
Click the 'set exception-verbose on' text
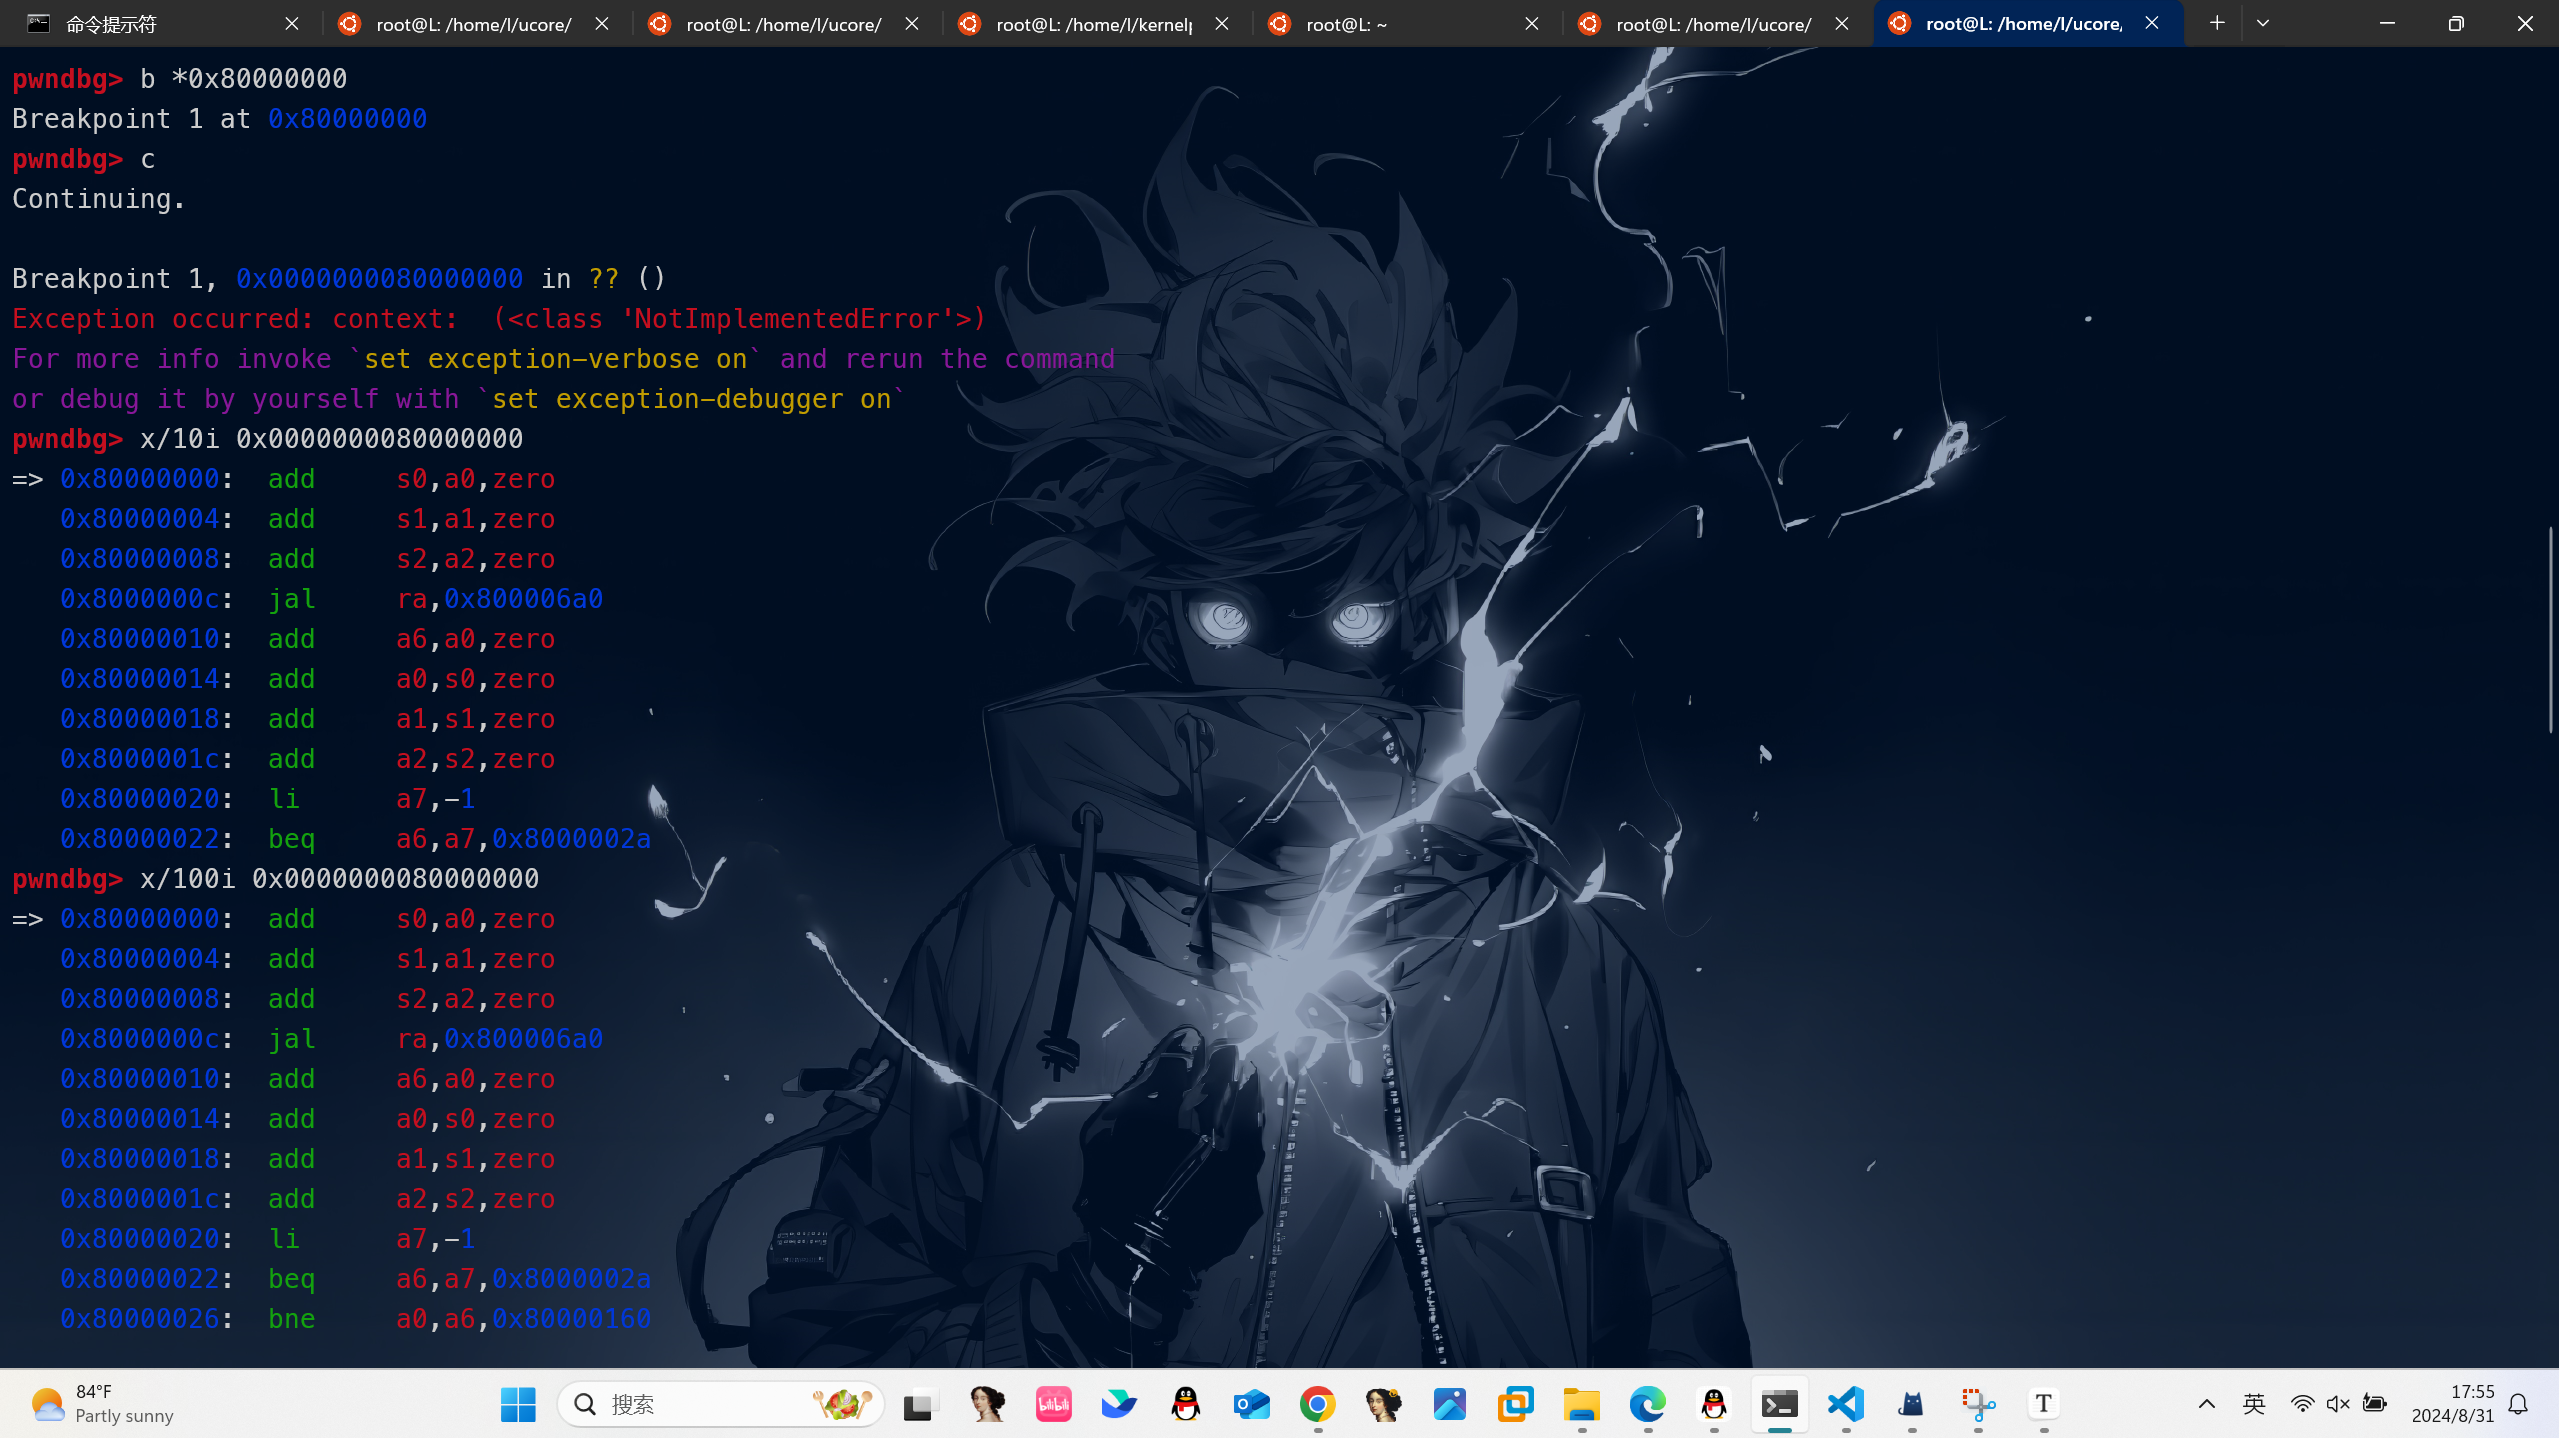tap(556, 359)
